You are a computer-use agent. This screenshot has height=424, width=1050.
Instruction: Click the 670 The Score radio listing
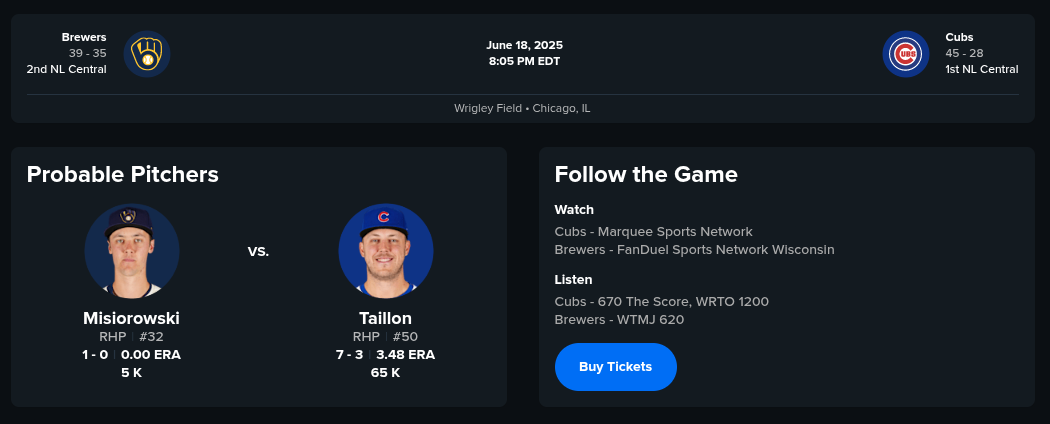661,301
